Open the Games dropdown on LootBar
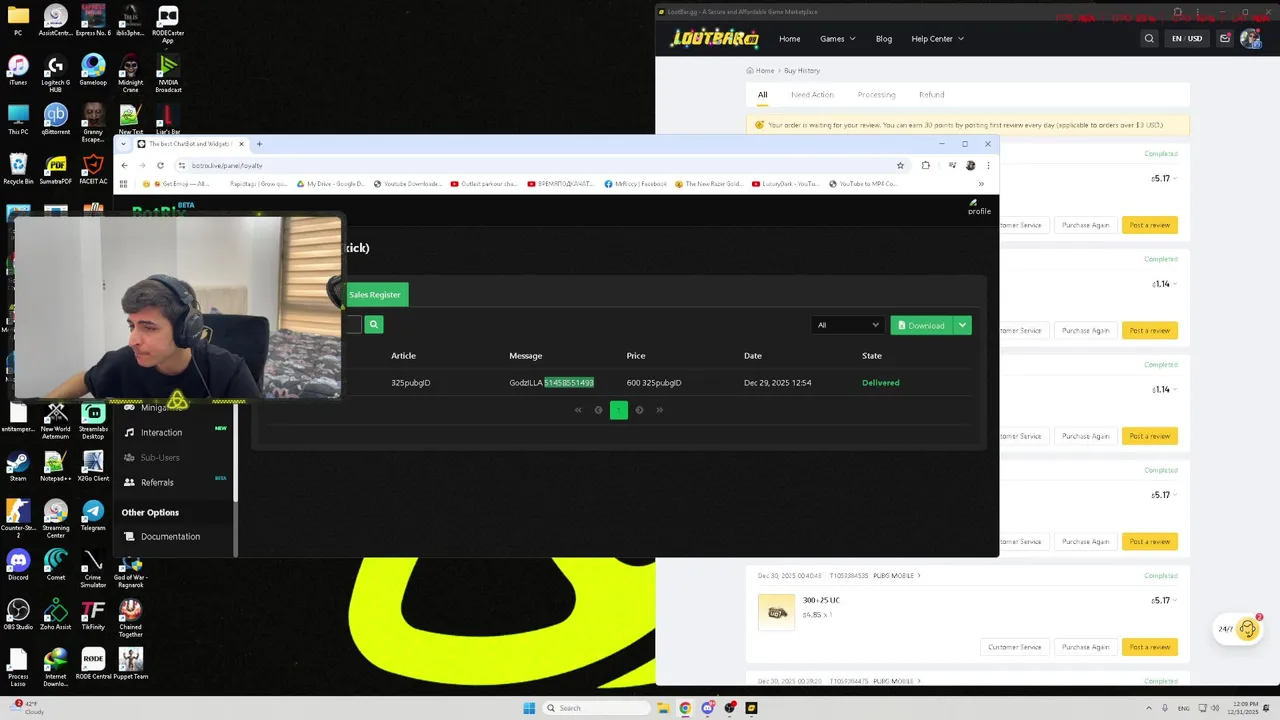This screenshot has width=1280, height=720. (x=838, y=39)
